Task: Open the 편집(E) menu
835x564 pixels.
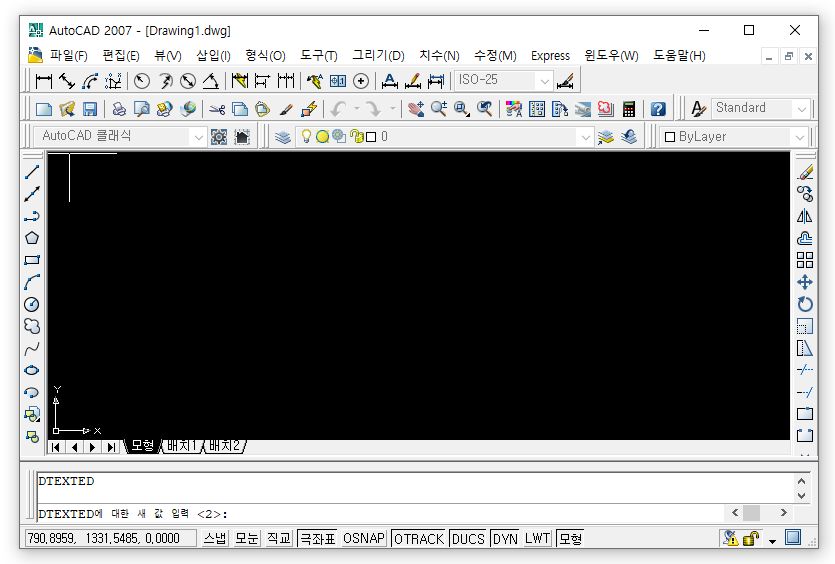Action: [121, 55]
